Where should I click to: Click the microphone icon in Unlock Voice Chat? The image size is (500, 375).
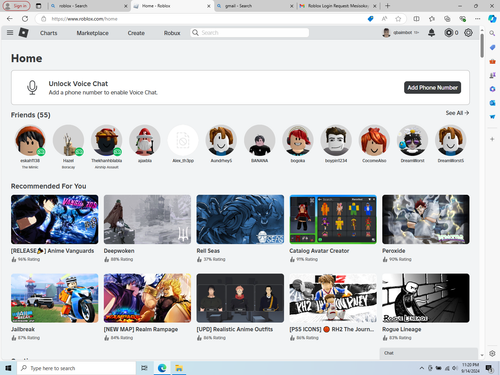32,88
